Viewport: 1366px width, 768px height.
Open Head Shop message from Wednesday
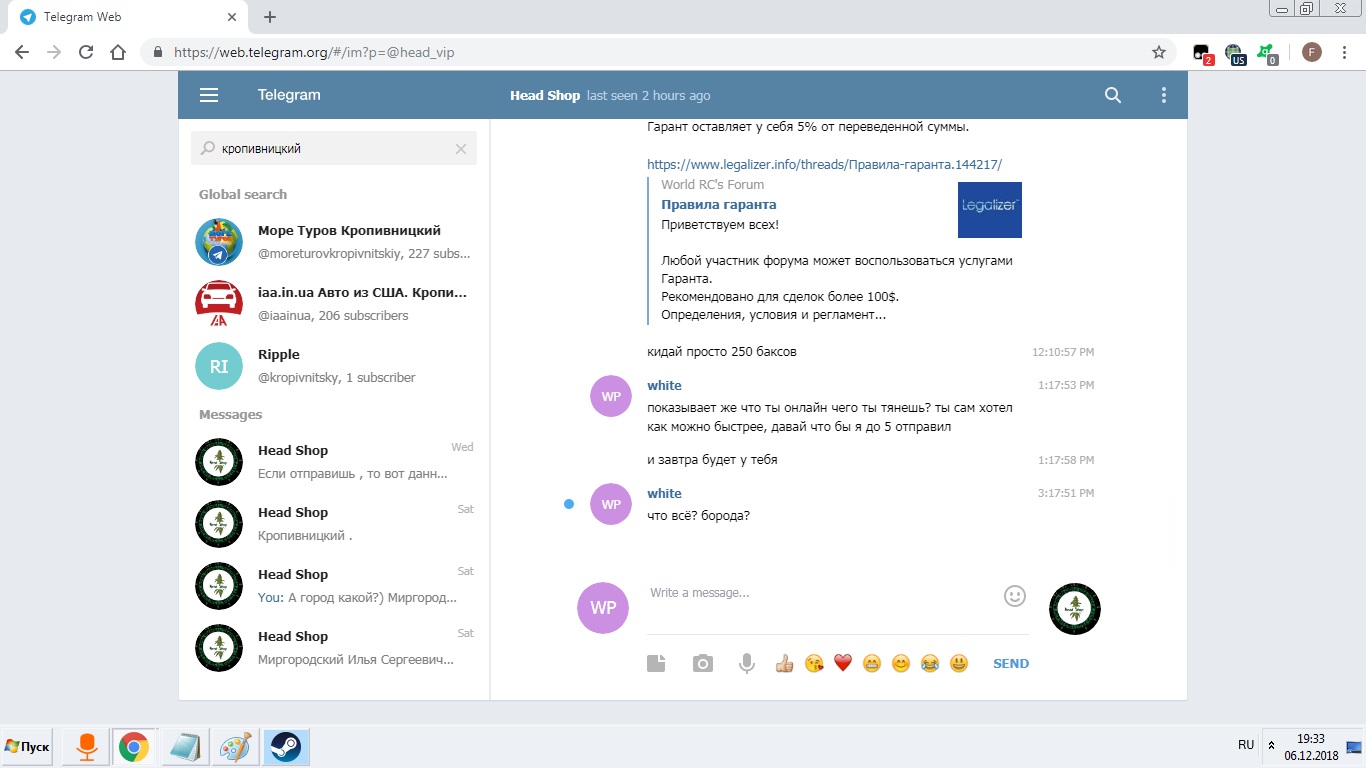tap(334, 462)
